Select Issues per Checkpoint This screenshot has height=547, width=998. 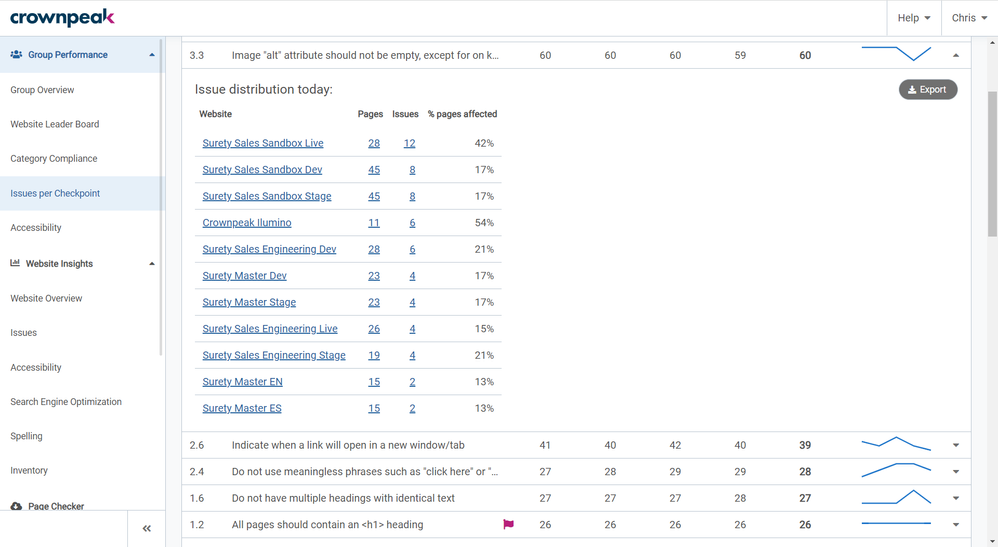coord(55,193)
